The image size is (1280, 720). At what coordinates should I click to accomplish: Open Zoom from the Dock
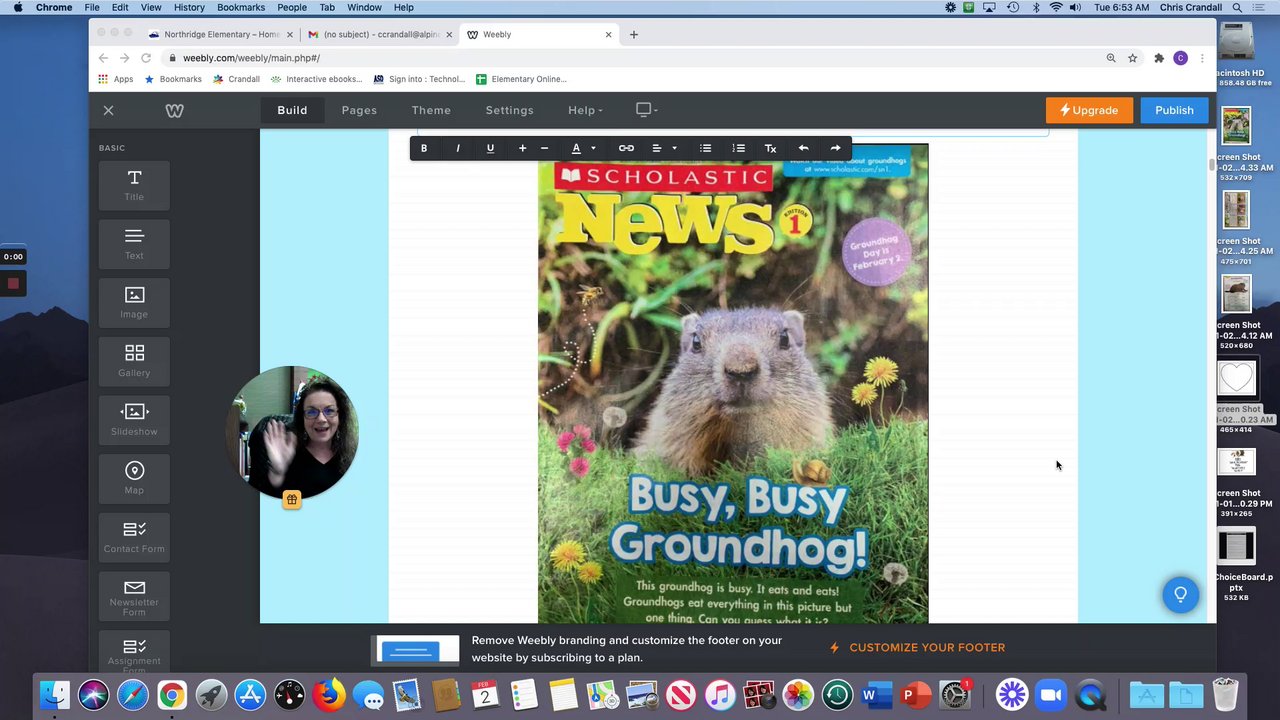click(x=1051, y=694)
